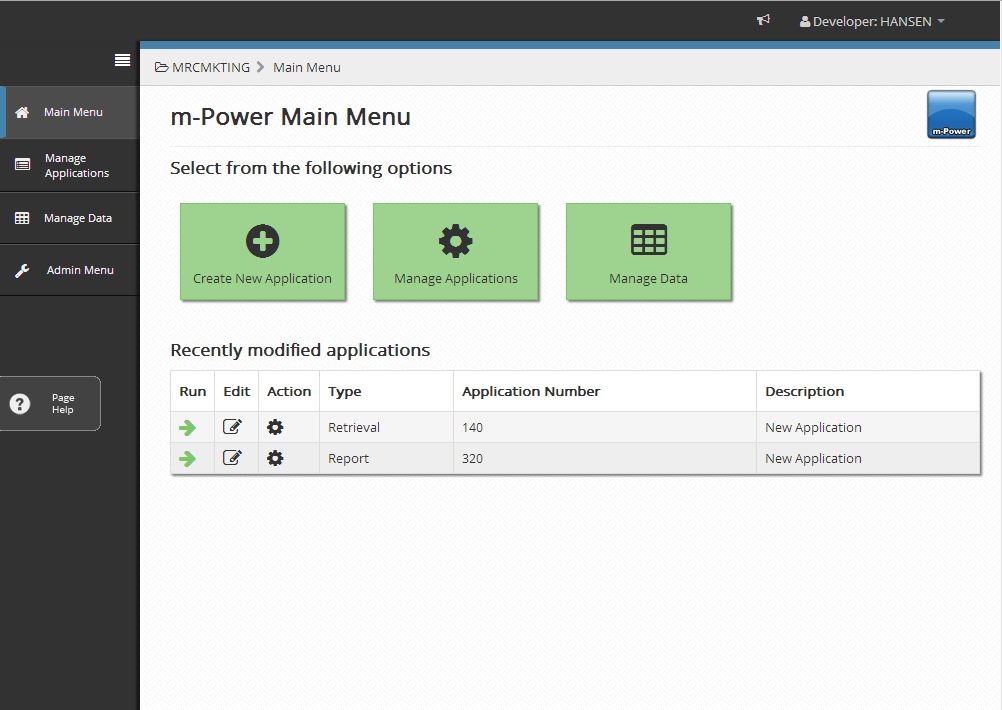
Task: Select Main Menu in the sidebar
Action: click(62, 113)
